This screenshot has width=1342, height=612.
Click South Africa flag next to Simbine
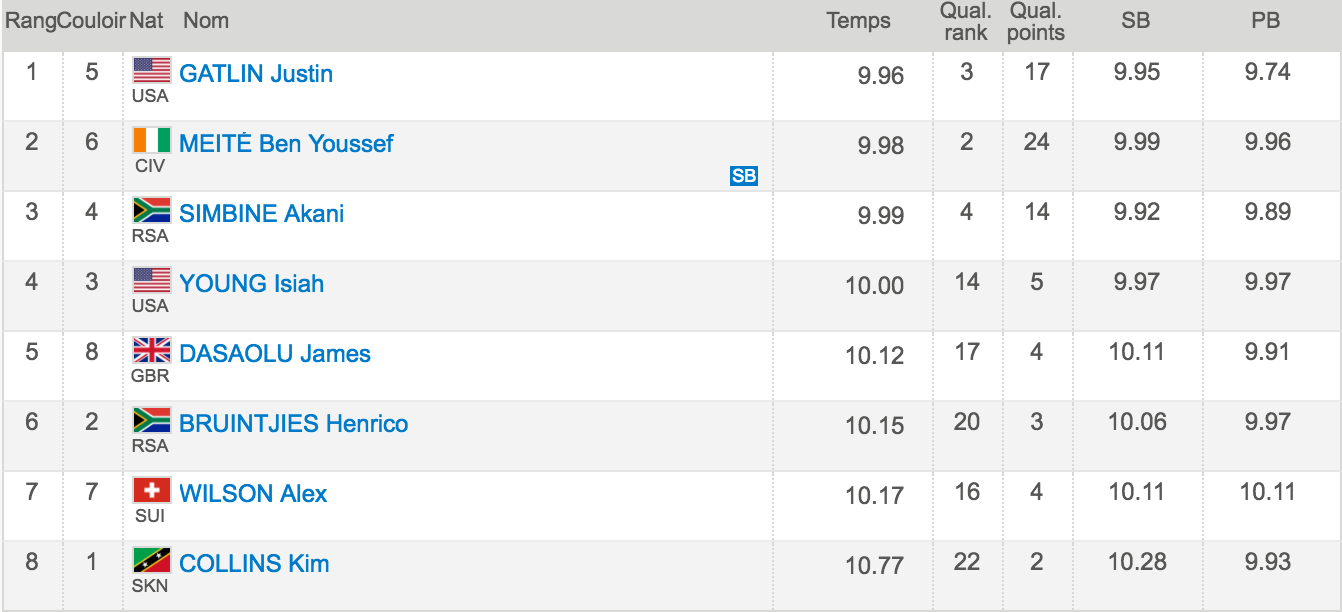(152, 210)
